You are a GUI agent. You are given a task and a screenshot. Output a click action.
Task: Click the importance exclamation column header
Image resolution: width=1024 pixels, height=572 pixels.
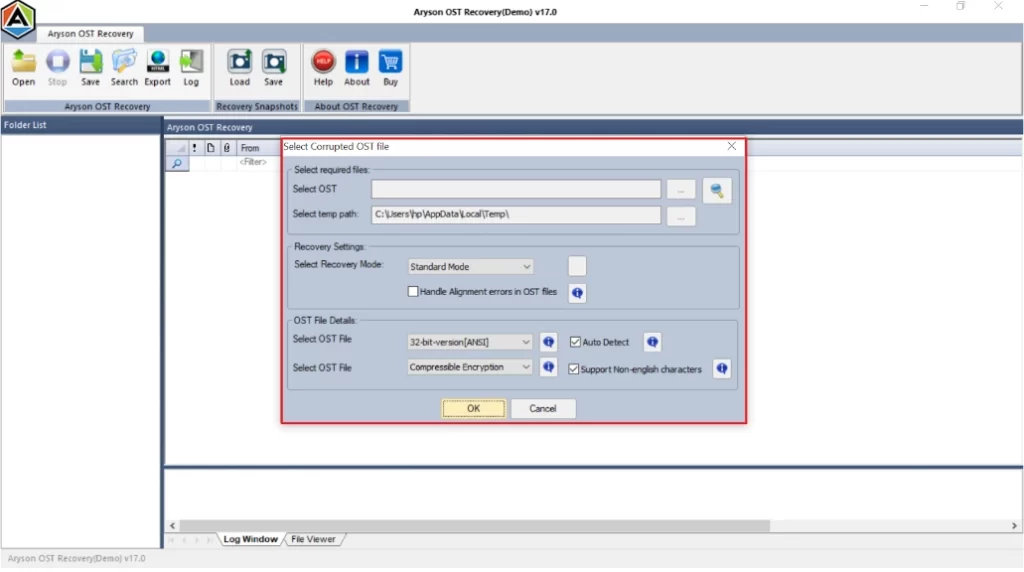195,148
